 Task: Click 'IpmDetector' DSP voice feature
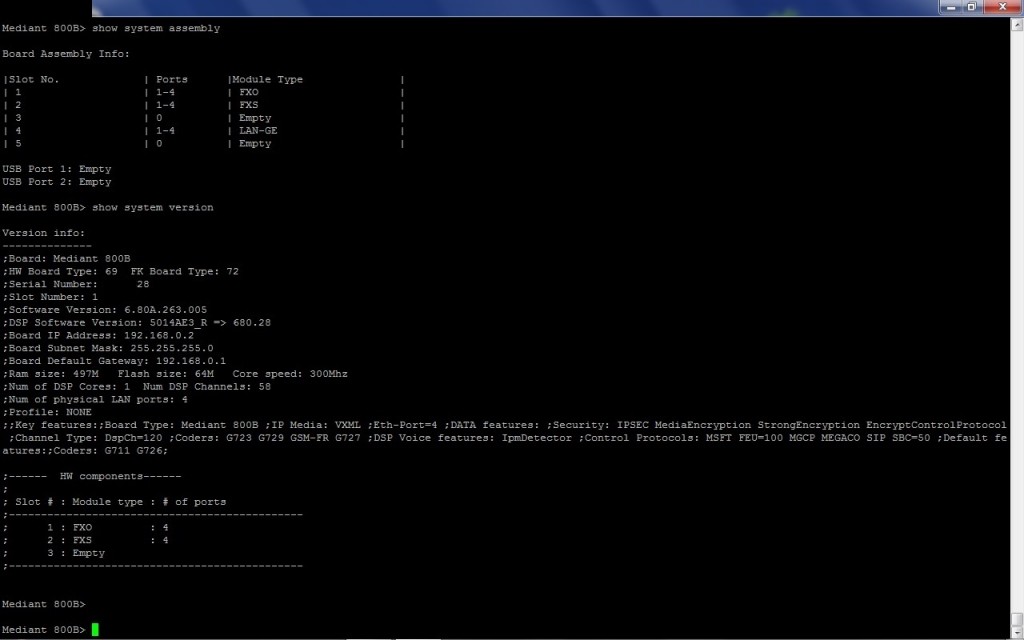(x=537, y=438)
